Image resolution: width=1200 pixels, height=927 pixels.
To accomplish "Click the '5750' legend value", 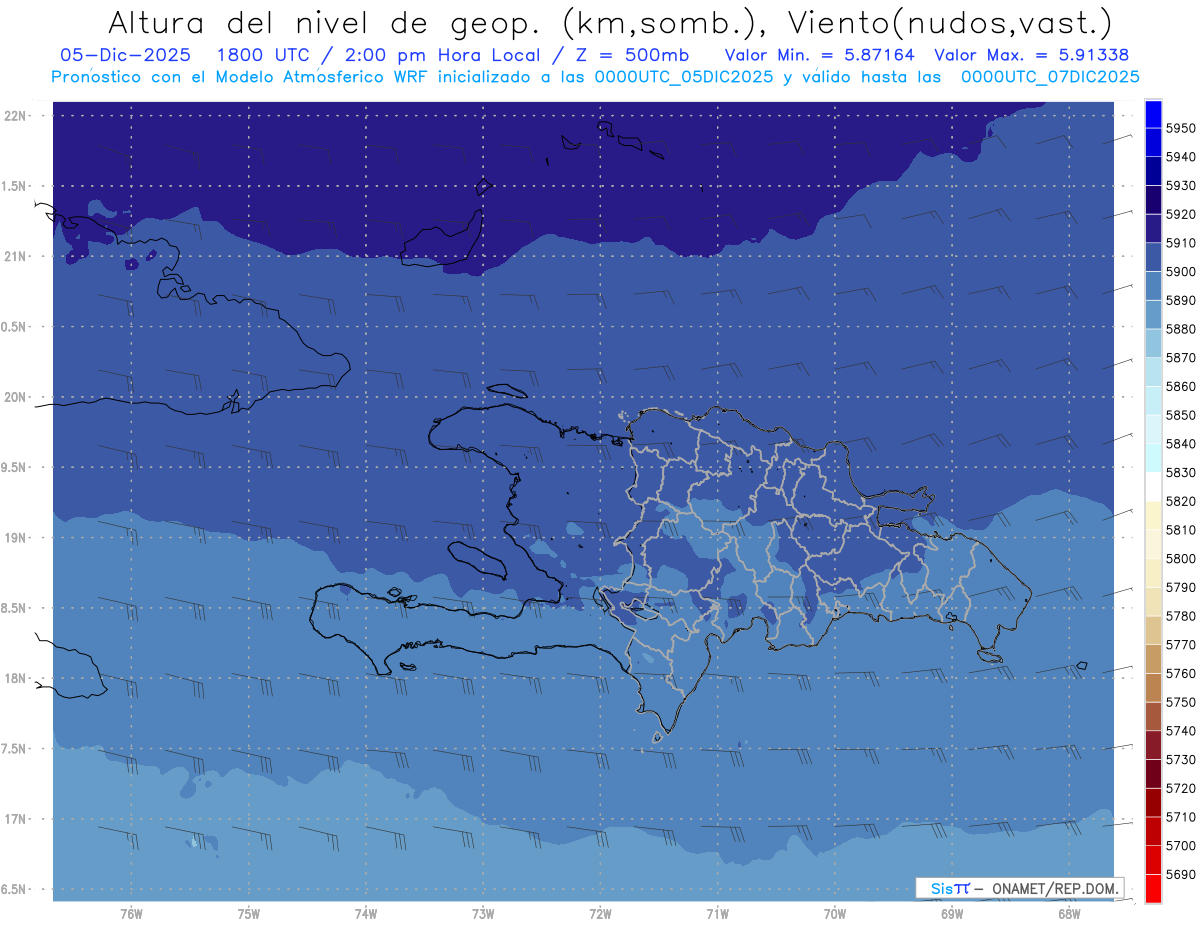I will tap(1180, 702).
